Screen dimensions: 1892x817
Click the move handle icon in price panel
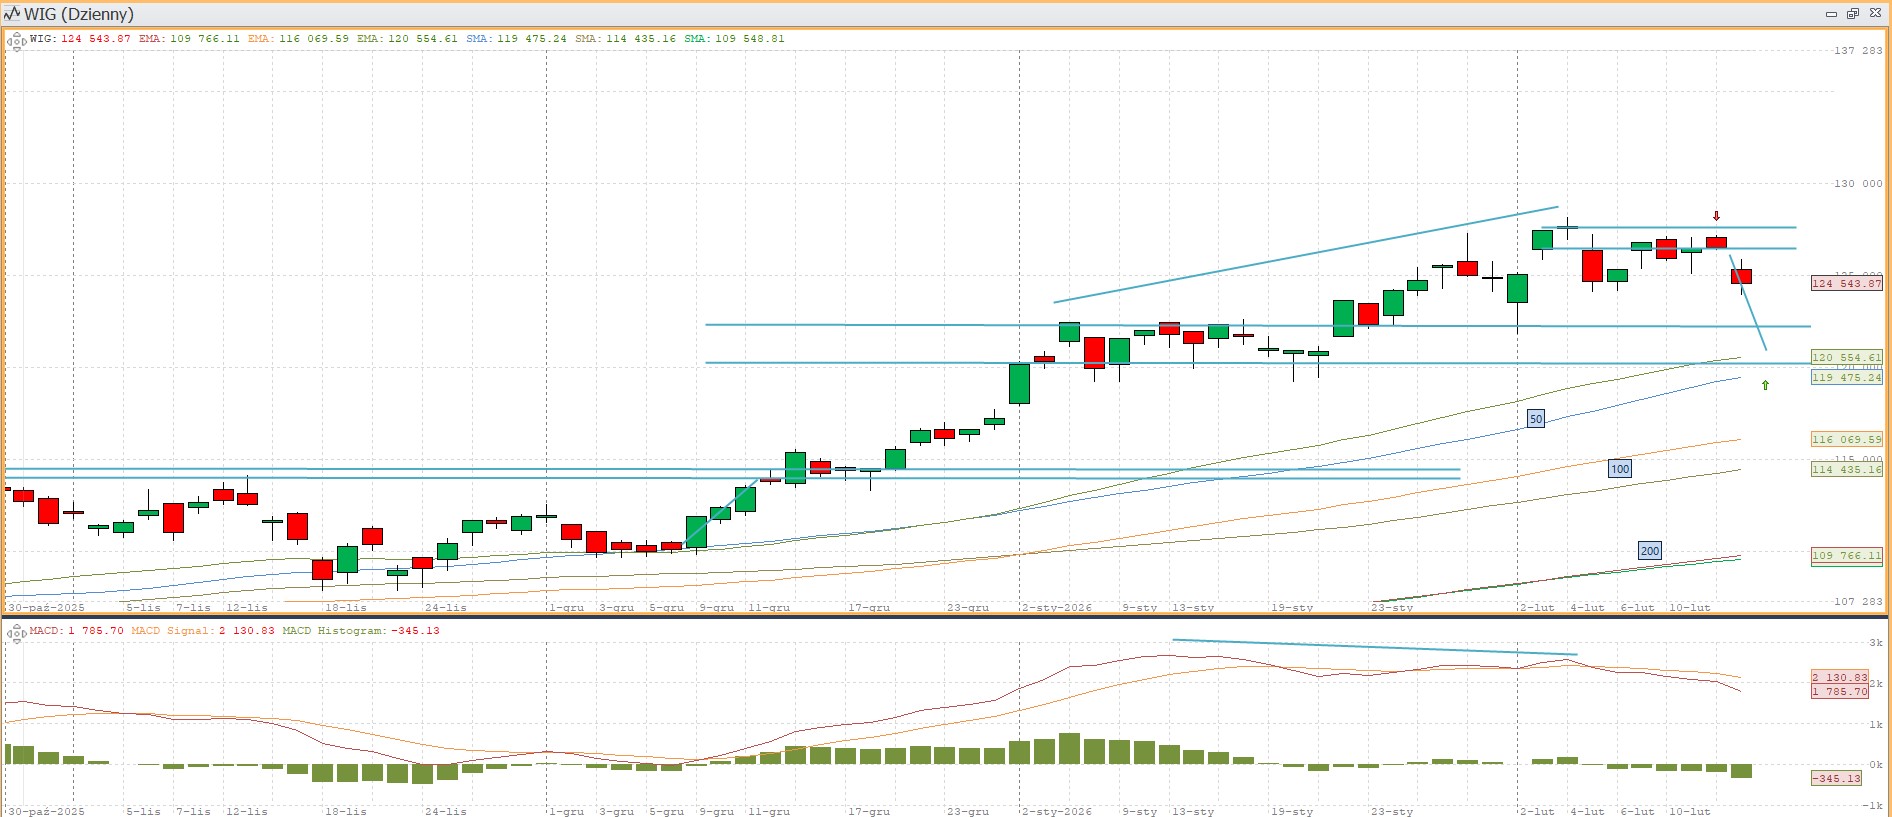tap(16, 42)
